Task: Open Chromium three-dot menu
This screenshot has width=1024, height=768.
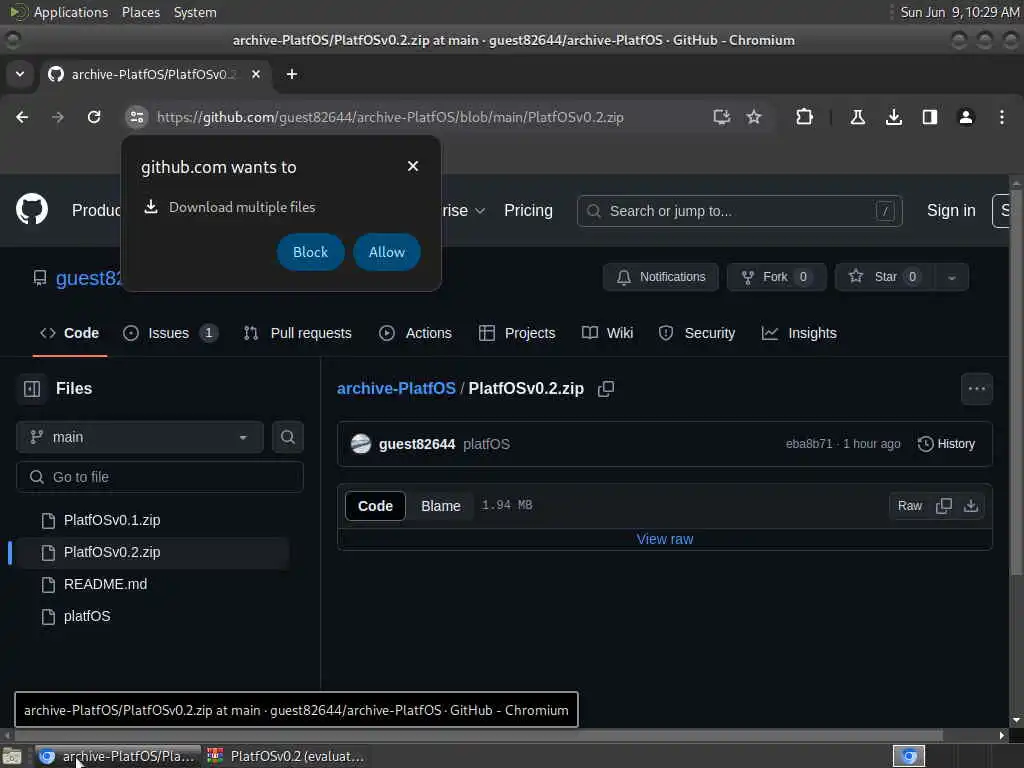Action: click(1001, 117)
